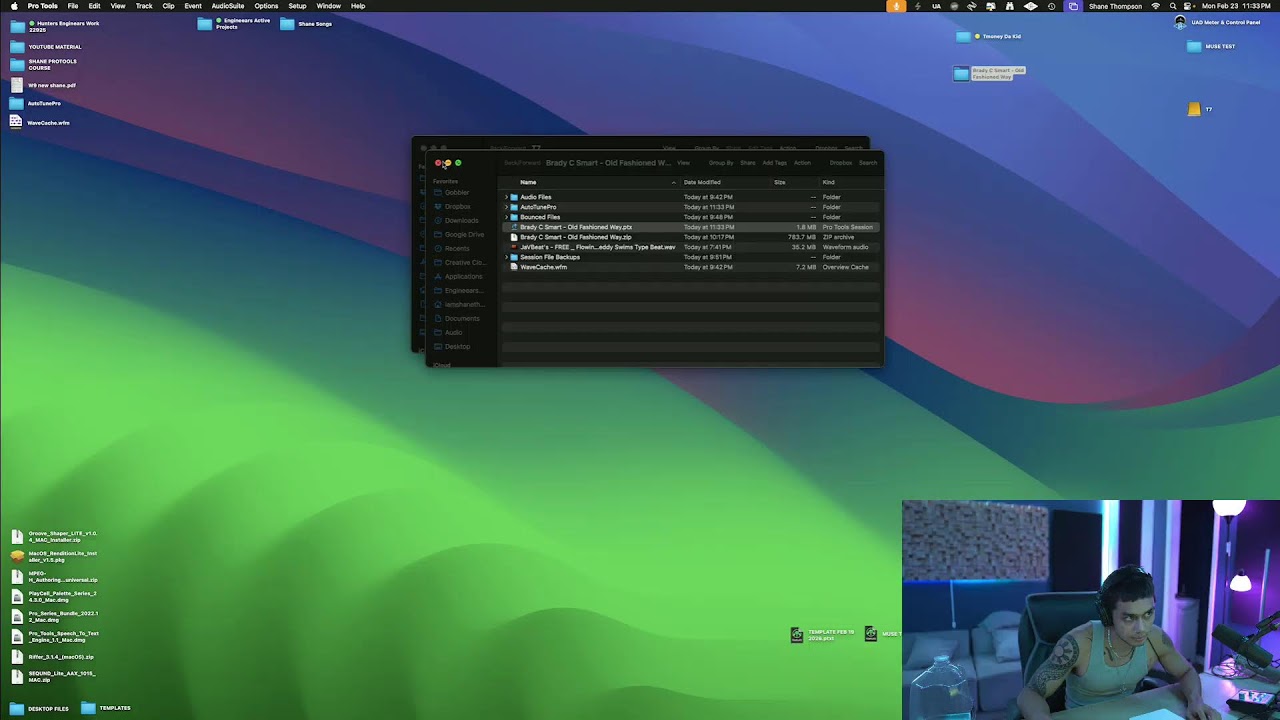The width and height of the screenshot is (1280, 720).
Task: Expand the AutoTunePro folder in Finder
Action: coord(506,207)
